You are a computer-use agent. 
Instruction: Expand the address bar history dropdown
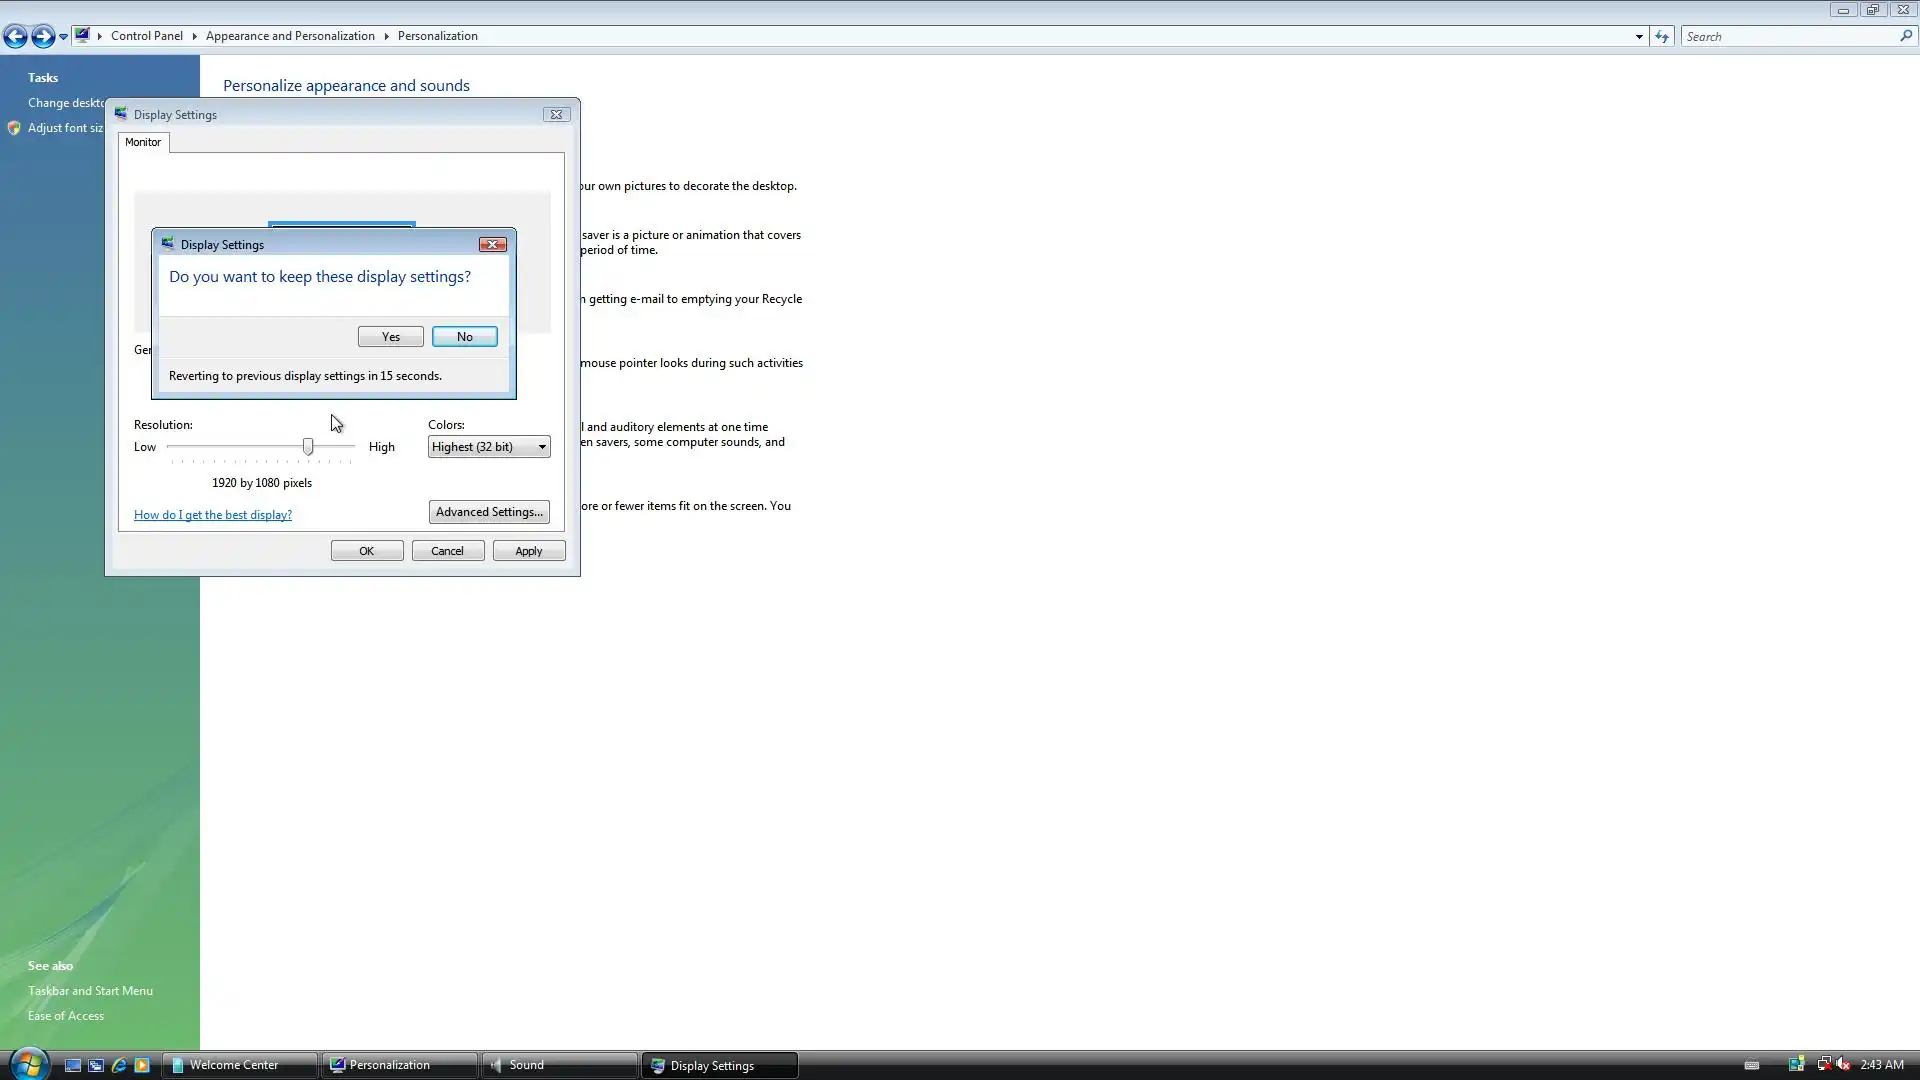(x=1639, y=37)
